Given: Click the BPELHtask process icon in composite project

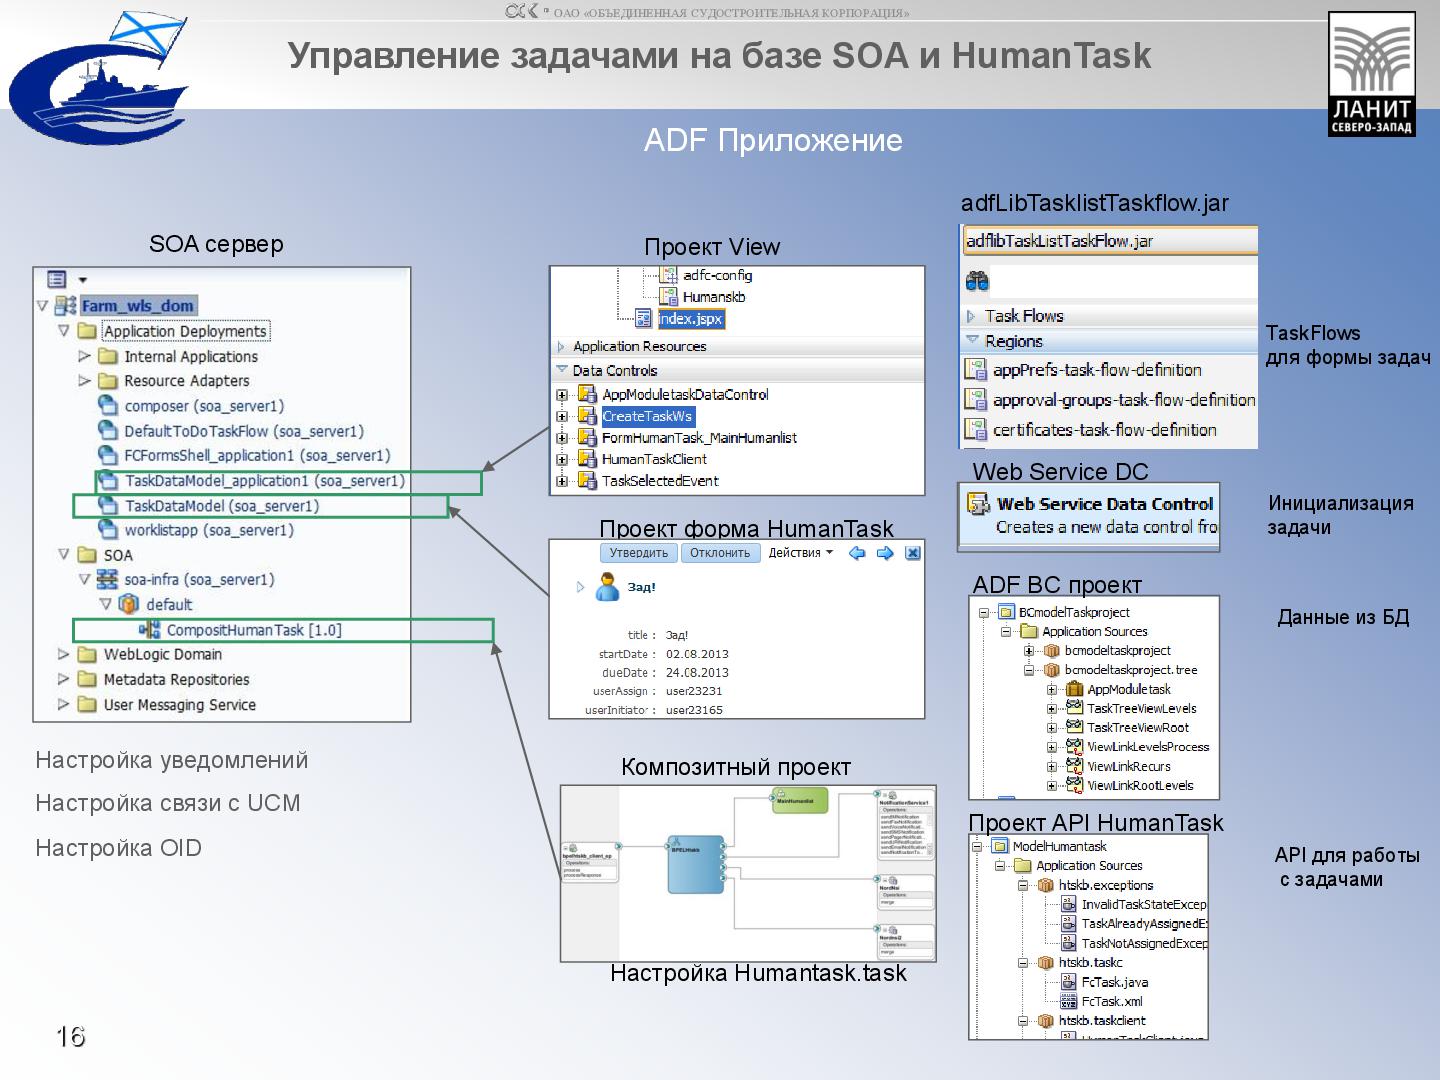Looking at the screenshot, I should click(696, 866).
